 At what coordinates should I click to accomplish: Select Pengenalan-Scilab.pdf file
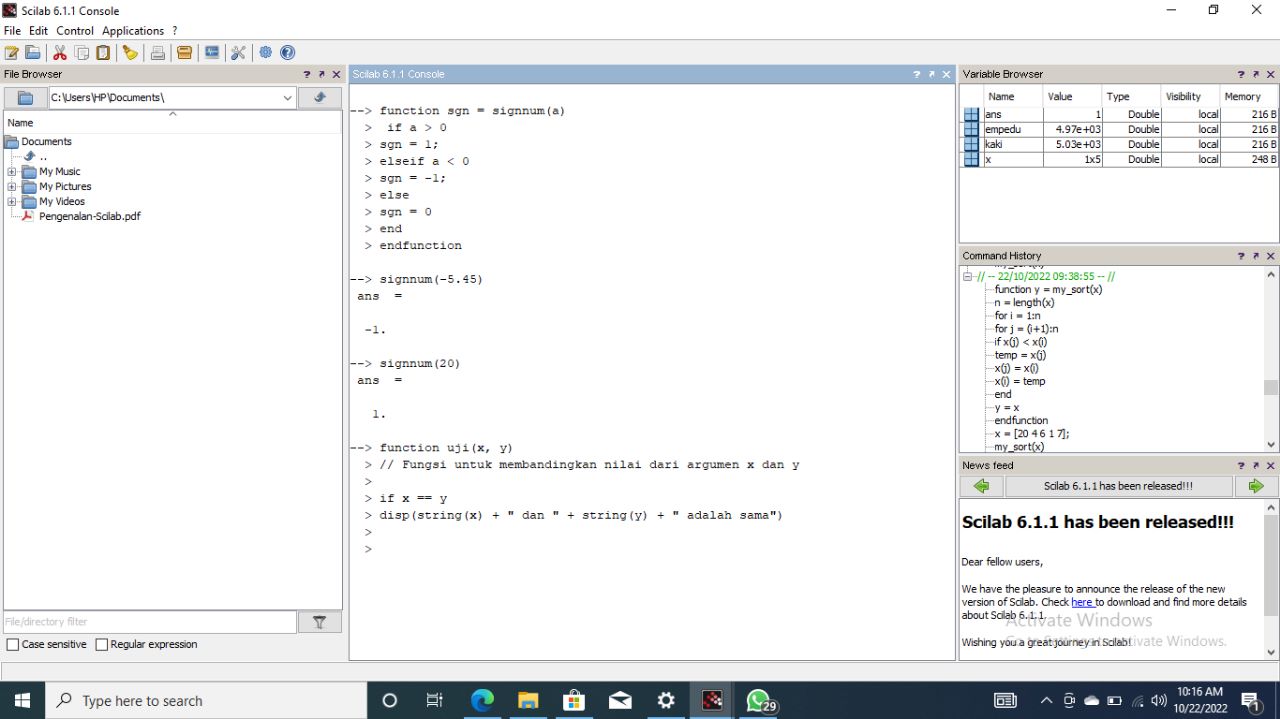pos(90,216)
